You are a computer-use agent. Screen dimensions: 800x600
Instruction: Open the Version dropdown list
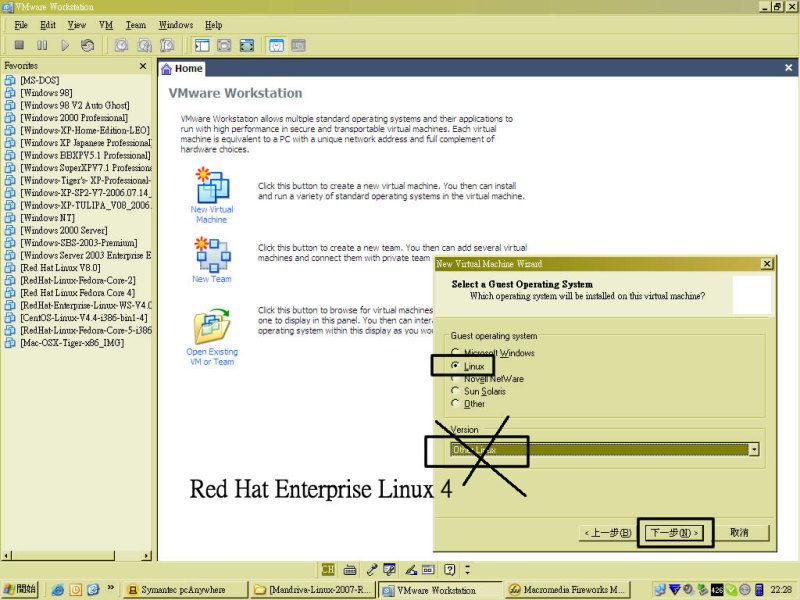click(x=754, y=449)
